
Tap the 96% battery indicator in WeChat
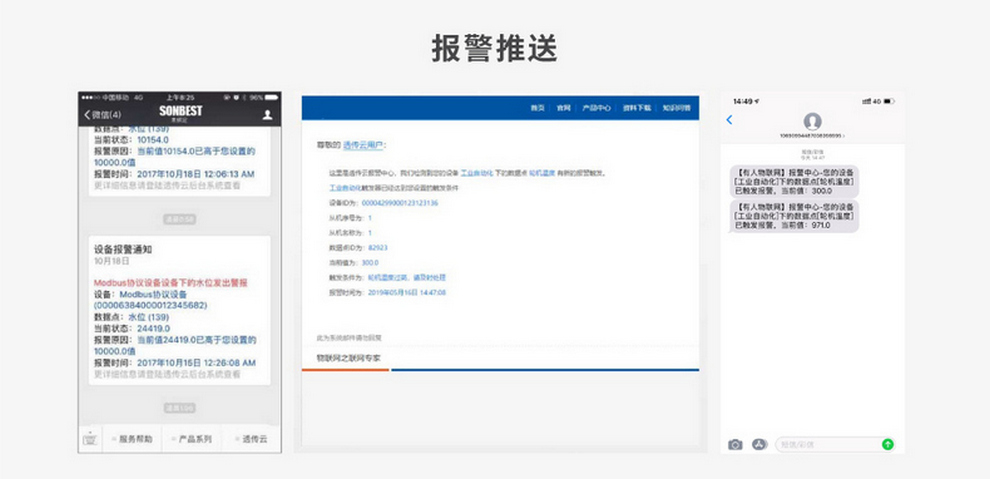click(x=264, y=98)
